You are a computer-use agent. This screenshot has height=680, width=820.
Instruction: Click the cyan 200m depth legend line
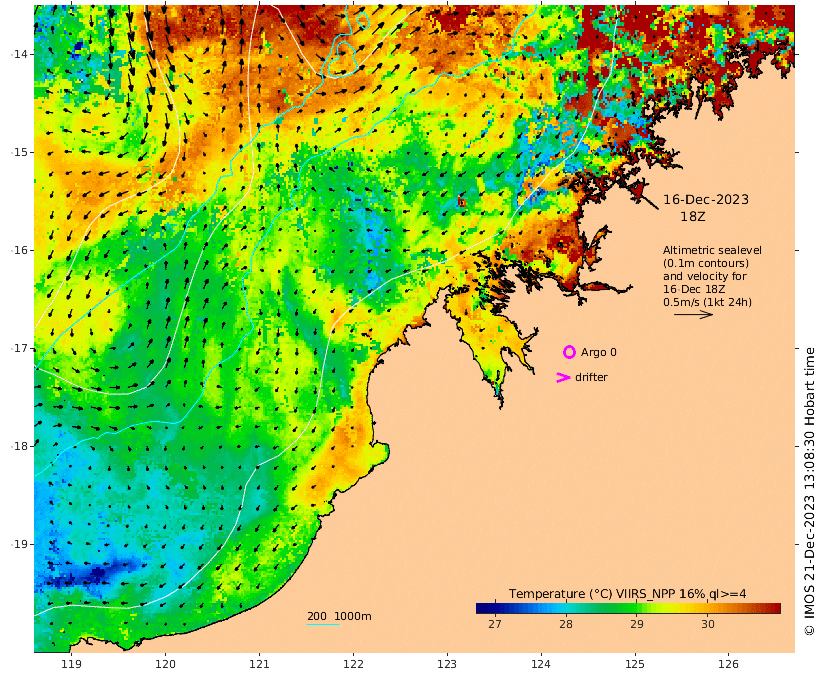(x=323, y=624)
